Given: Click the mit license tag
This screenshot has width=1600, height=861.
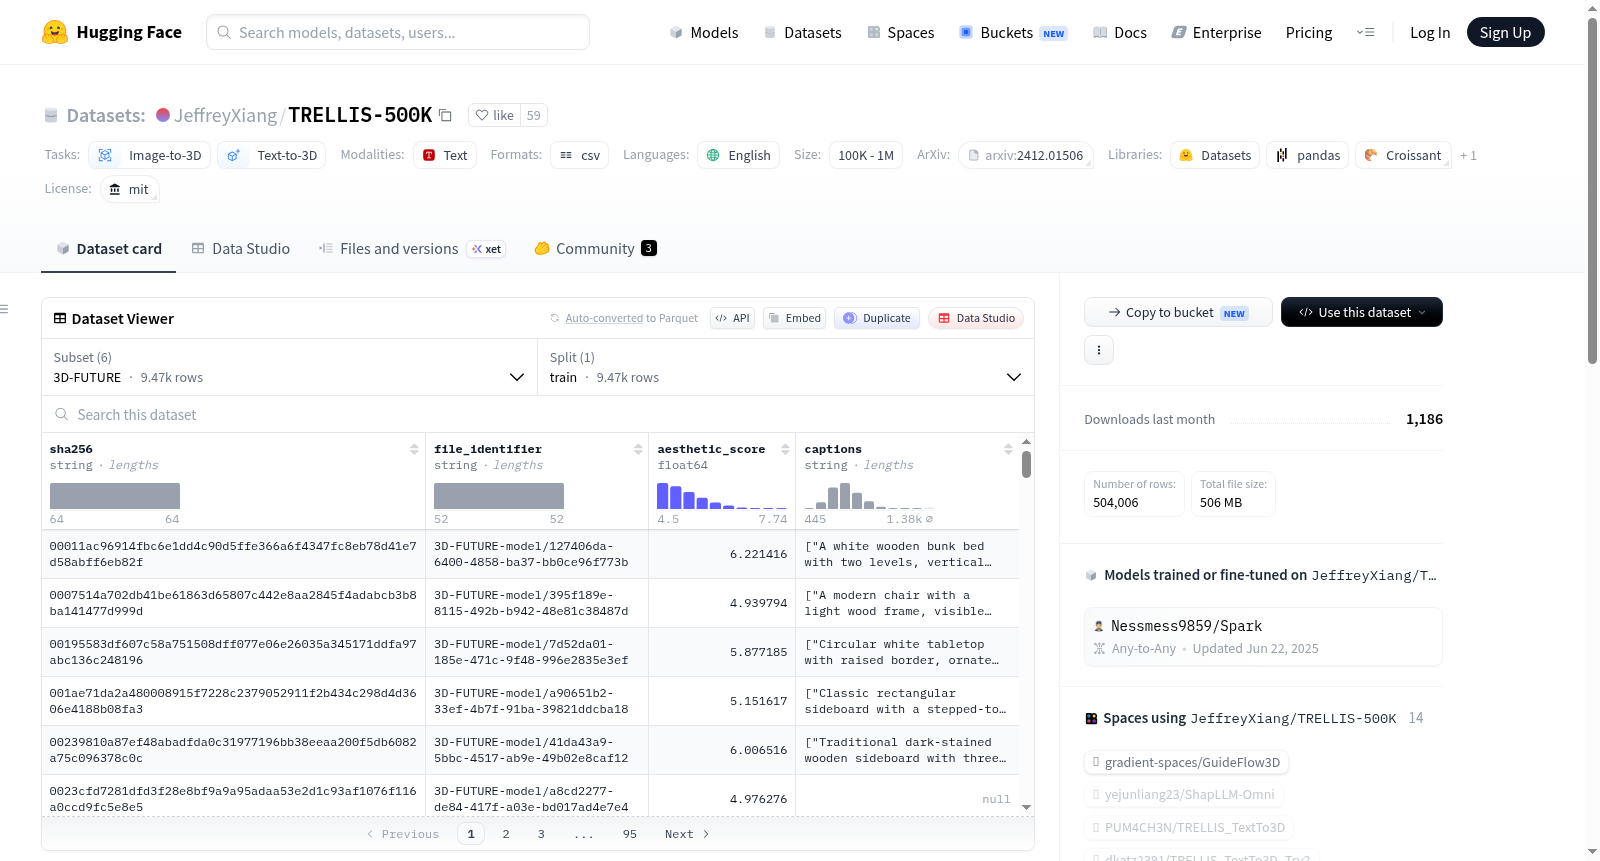Looking at the screenshot, I should [130, 189].
